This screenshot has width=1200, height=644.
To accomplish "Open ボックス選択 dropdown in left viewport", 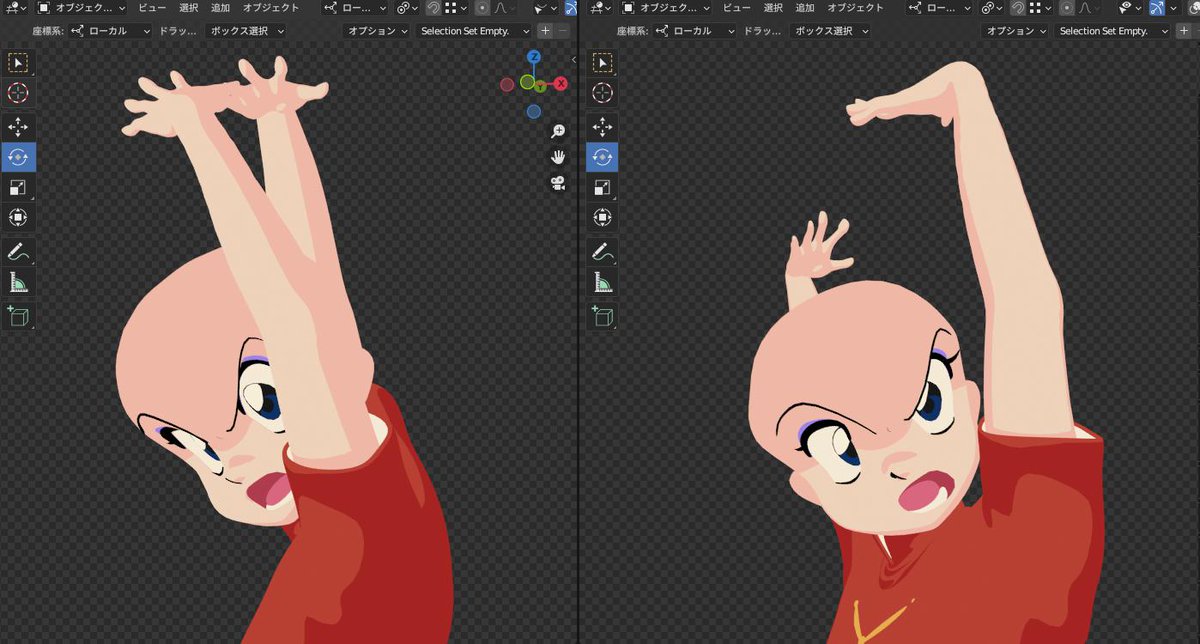I will pos(246,31).
